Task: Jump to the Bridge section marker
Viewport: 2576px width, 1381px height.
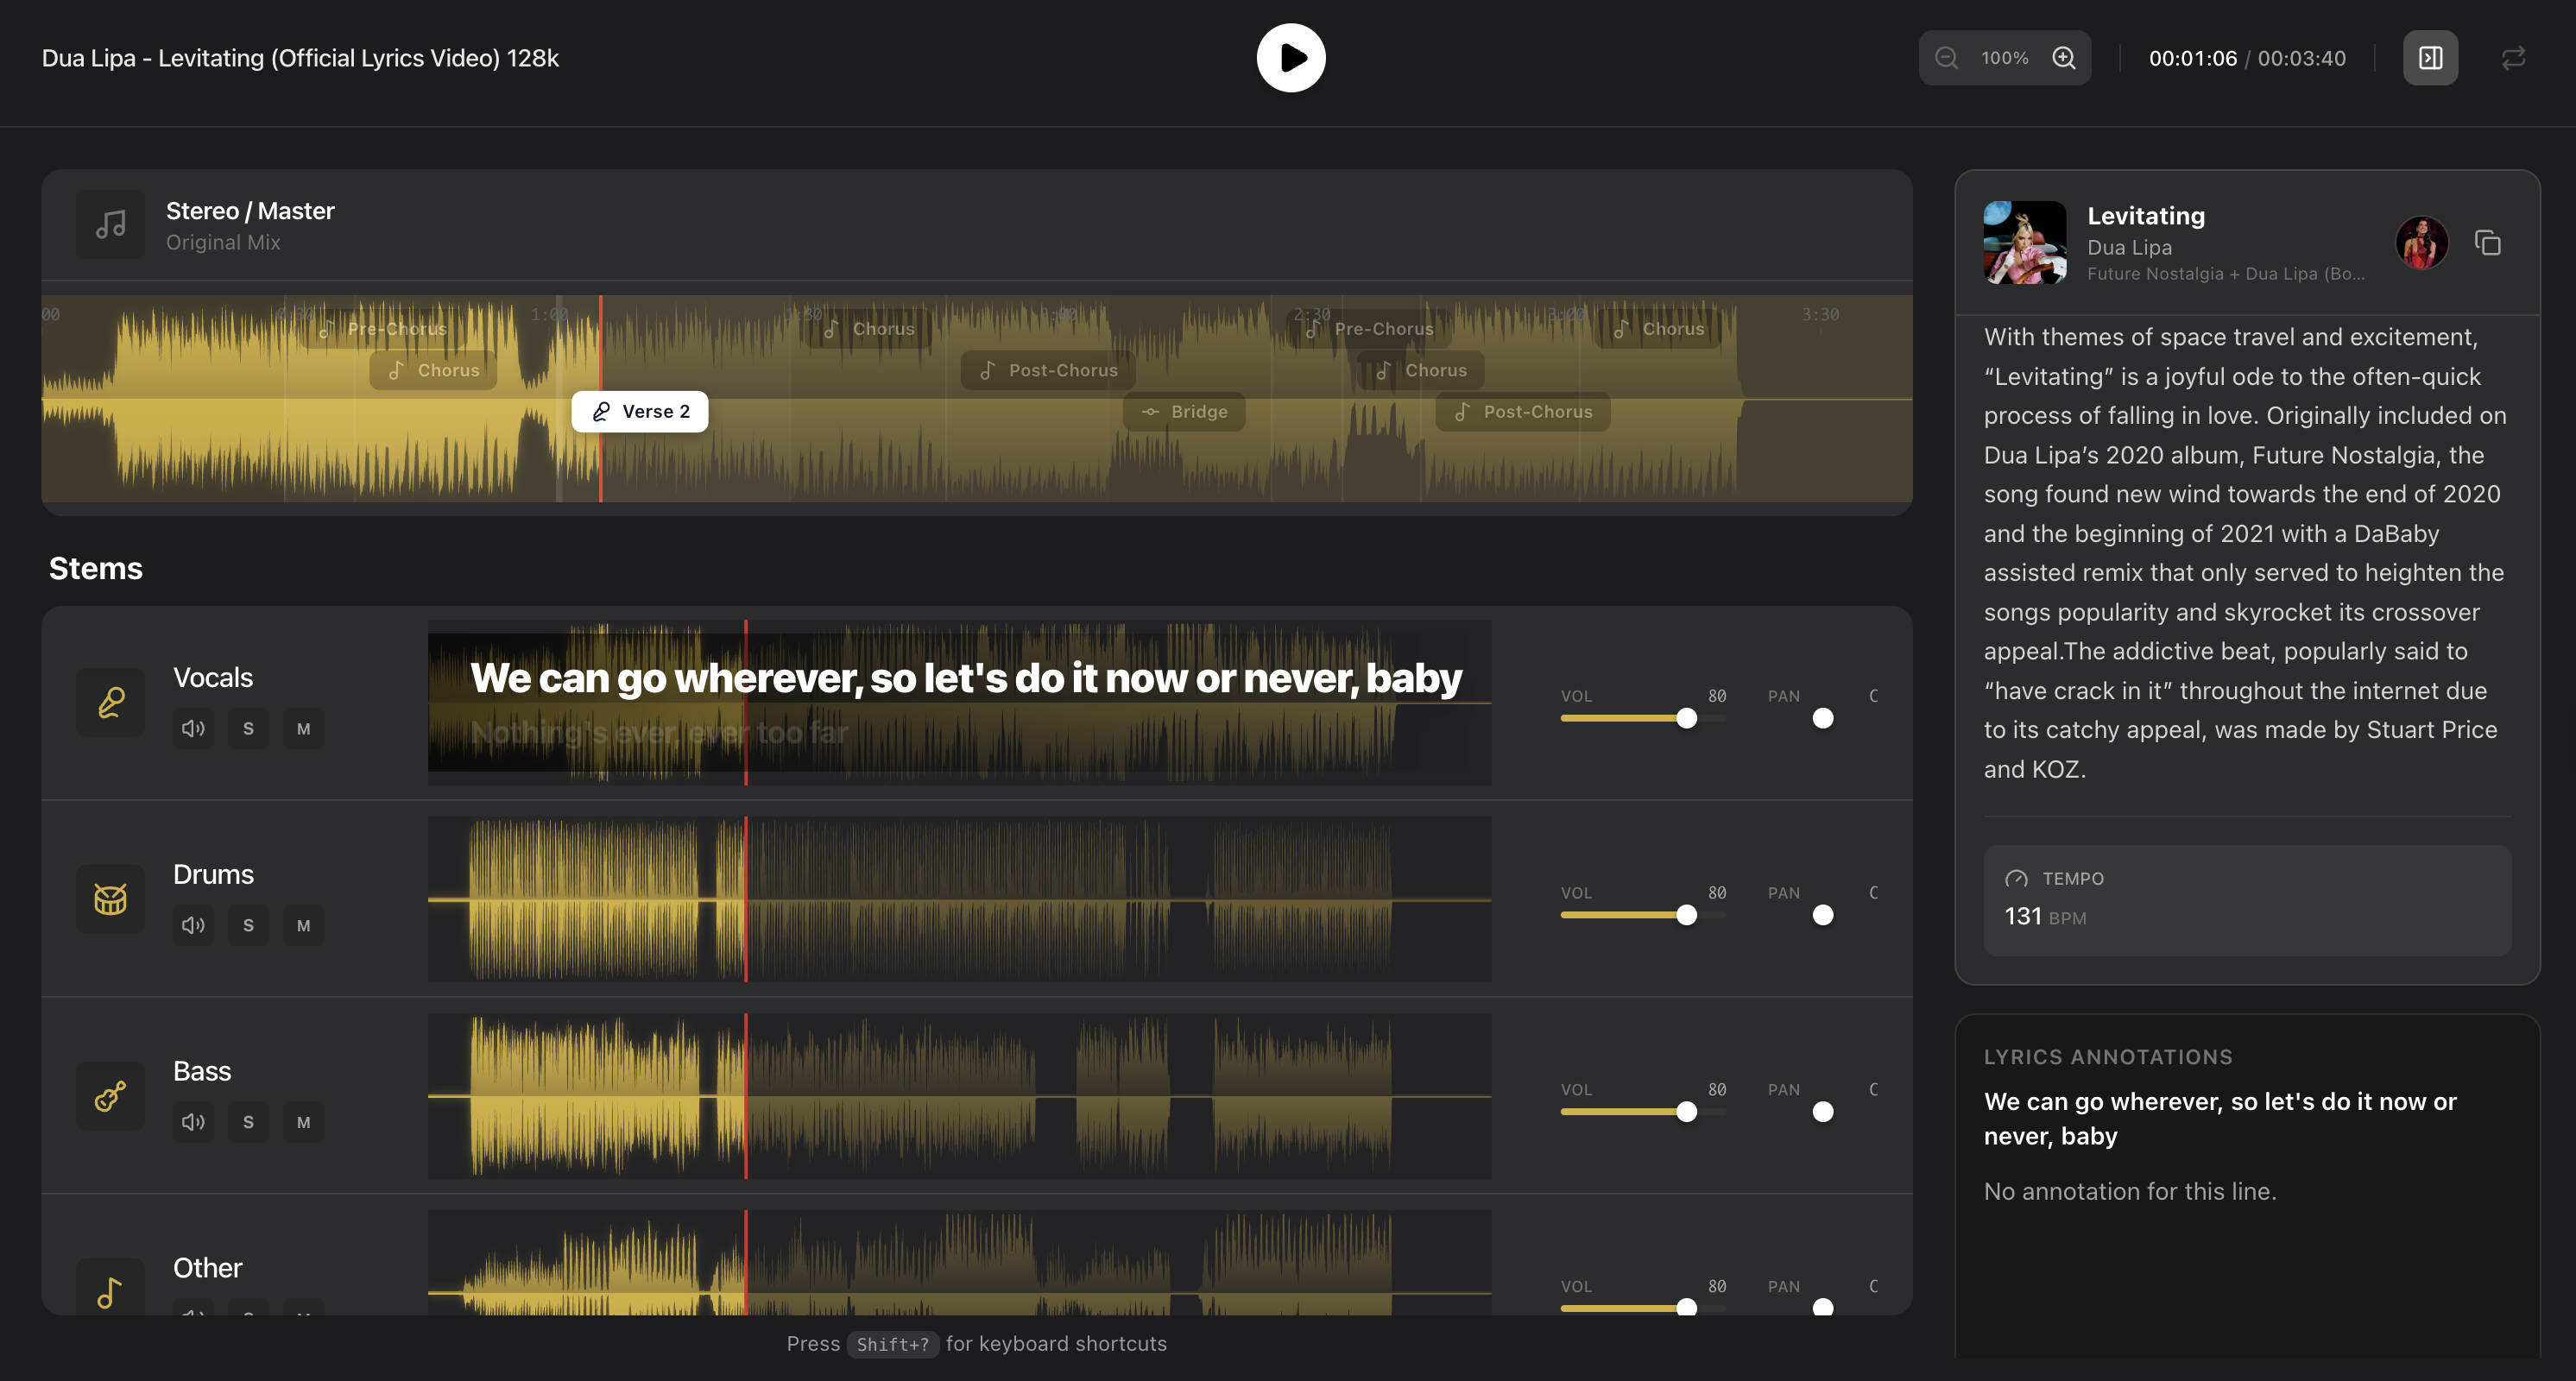Action: click(x=1184, y=412)
